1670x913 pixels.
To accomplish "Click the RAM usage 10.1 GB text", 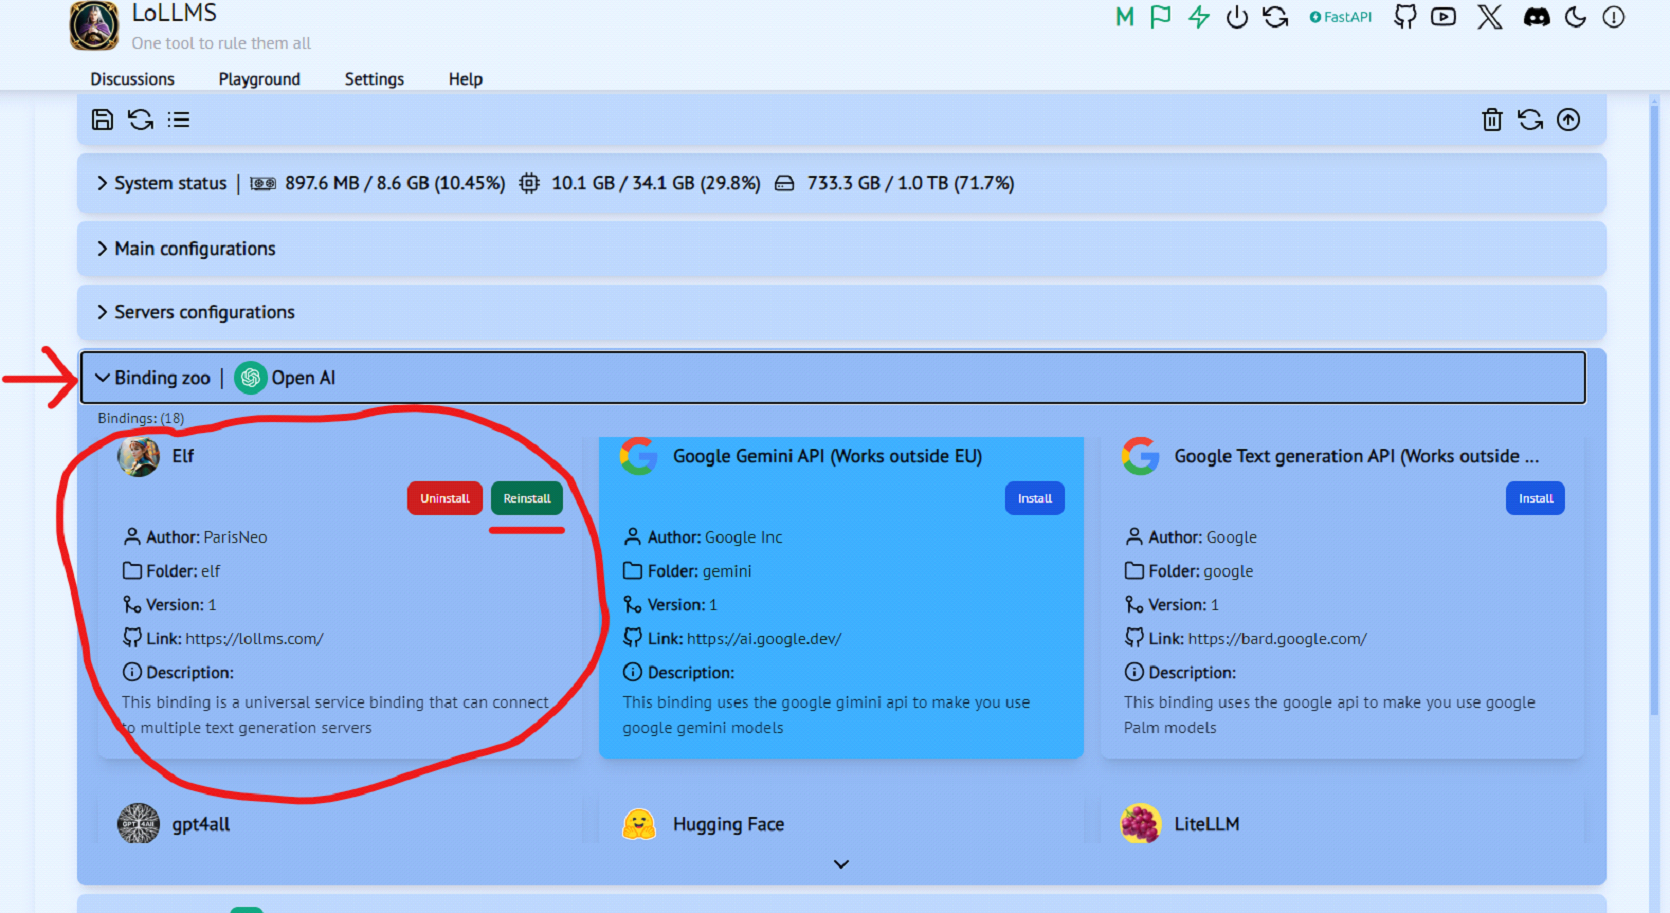I will (656, 183).
